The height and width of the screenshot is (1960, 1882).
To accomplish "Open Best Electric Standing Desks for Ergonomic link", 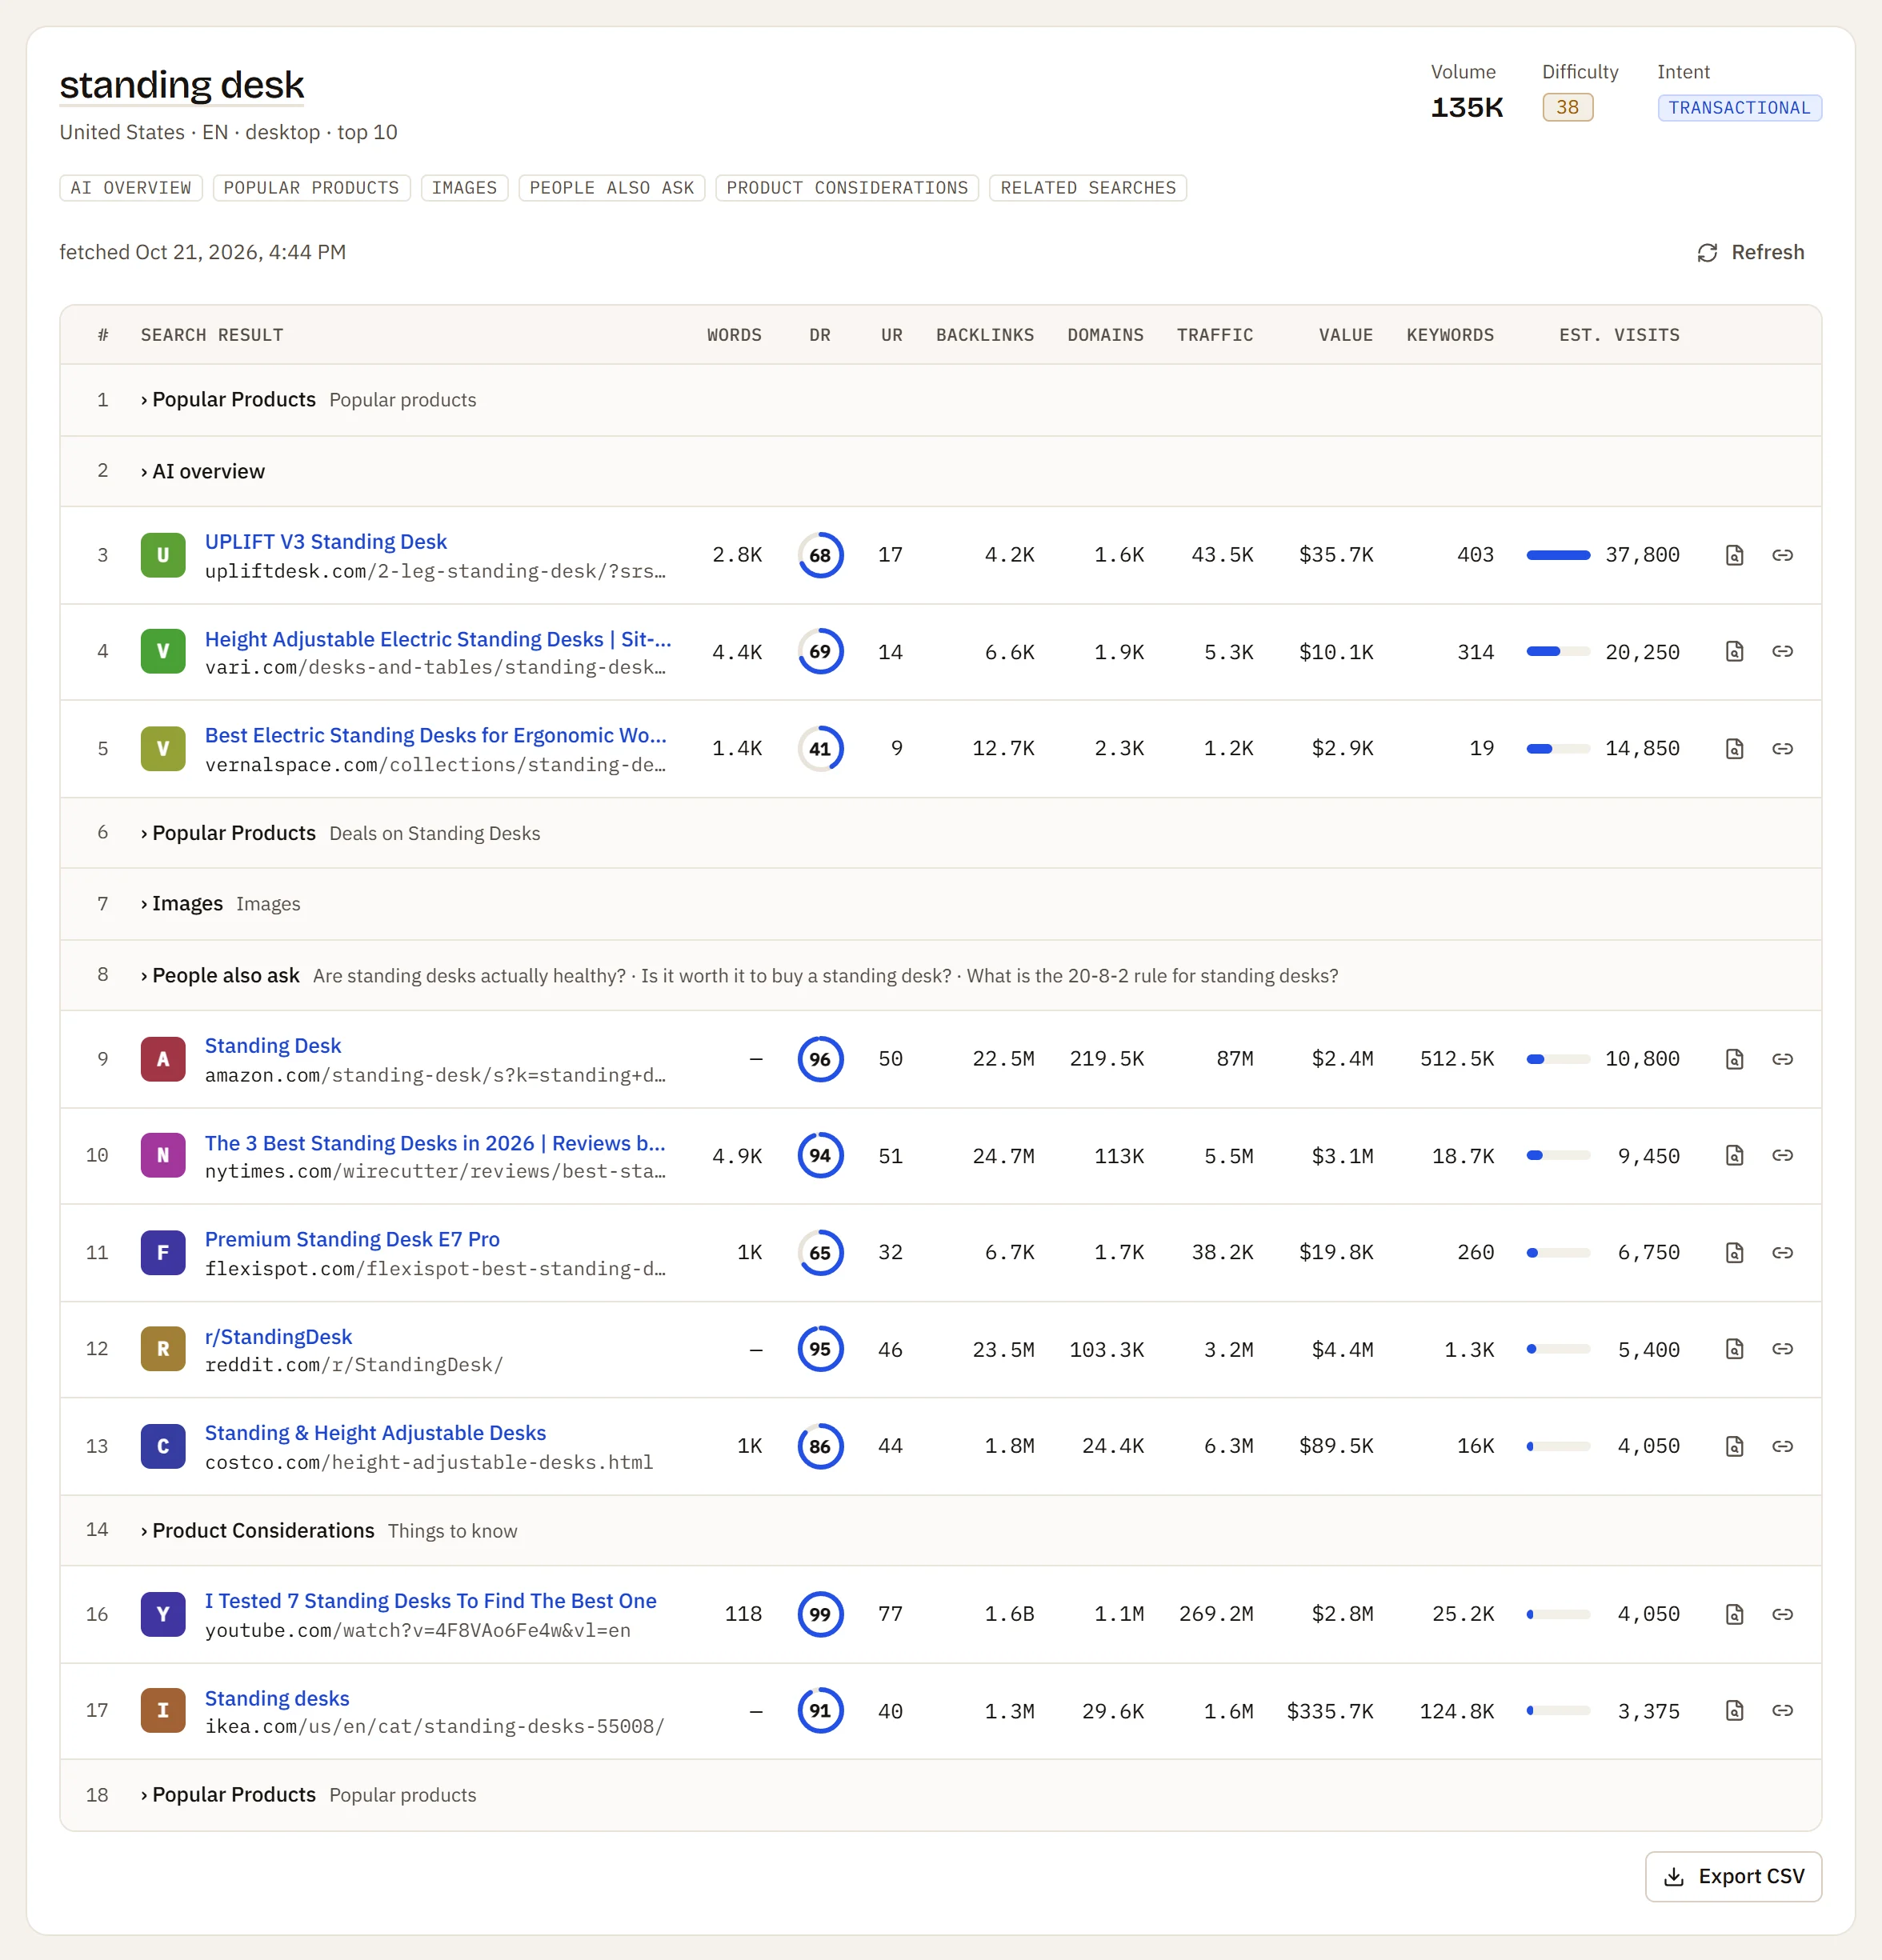I will tap(436, 735).
